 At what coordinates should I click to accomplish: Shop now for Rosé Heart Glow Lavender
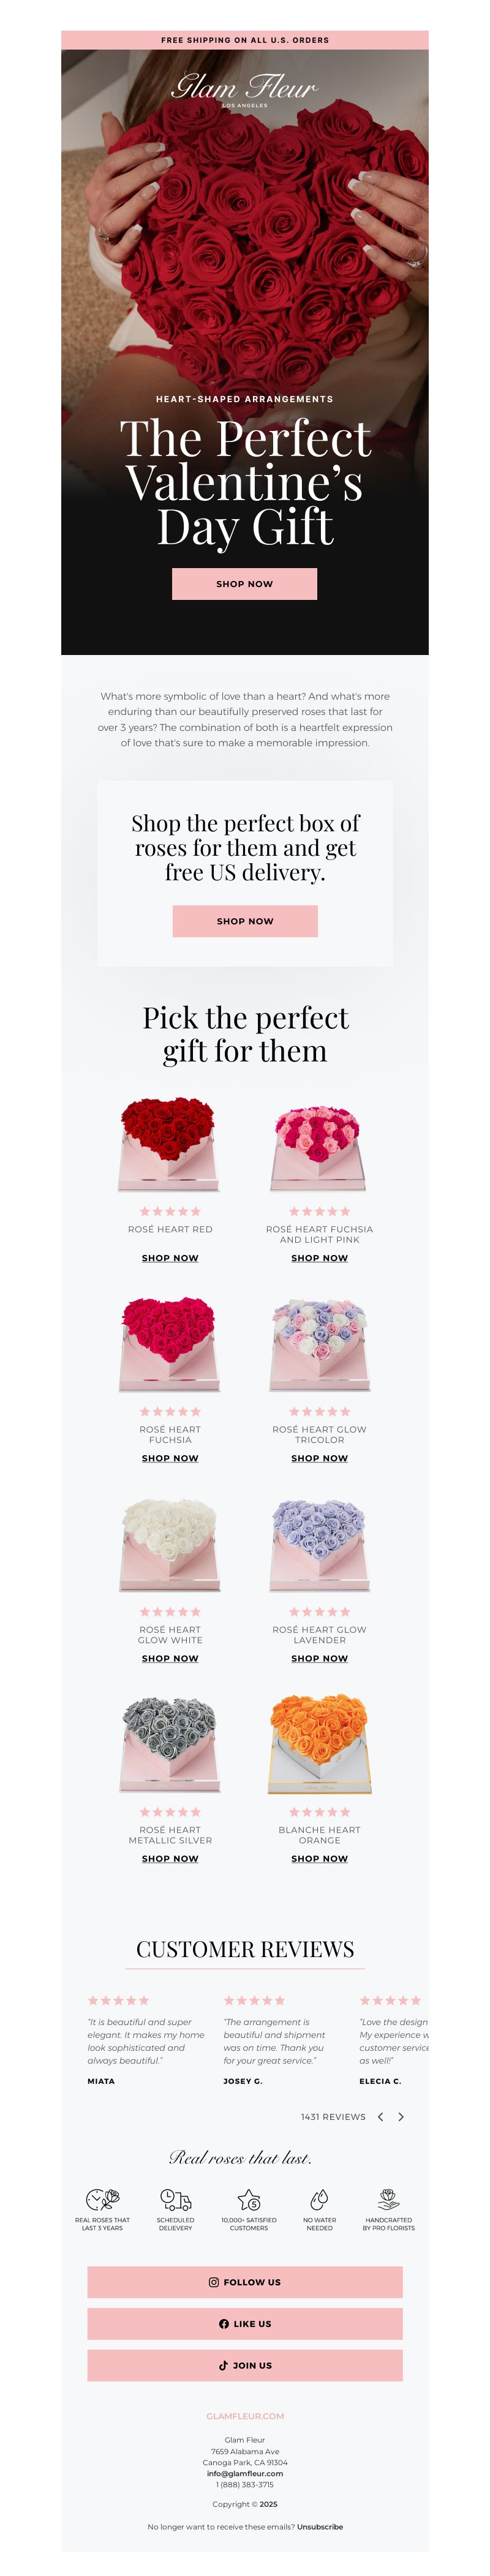320,1657
